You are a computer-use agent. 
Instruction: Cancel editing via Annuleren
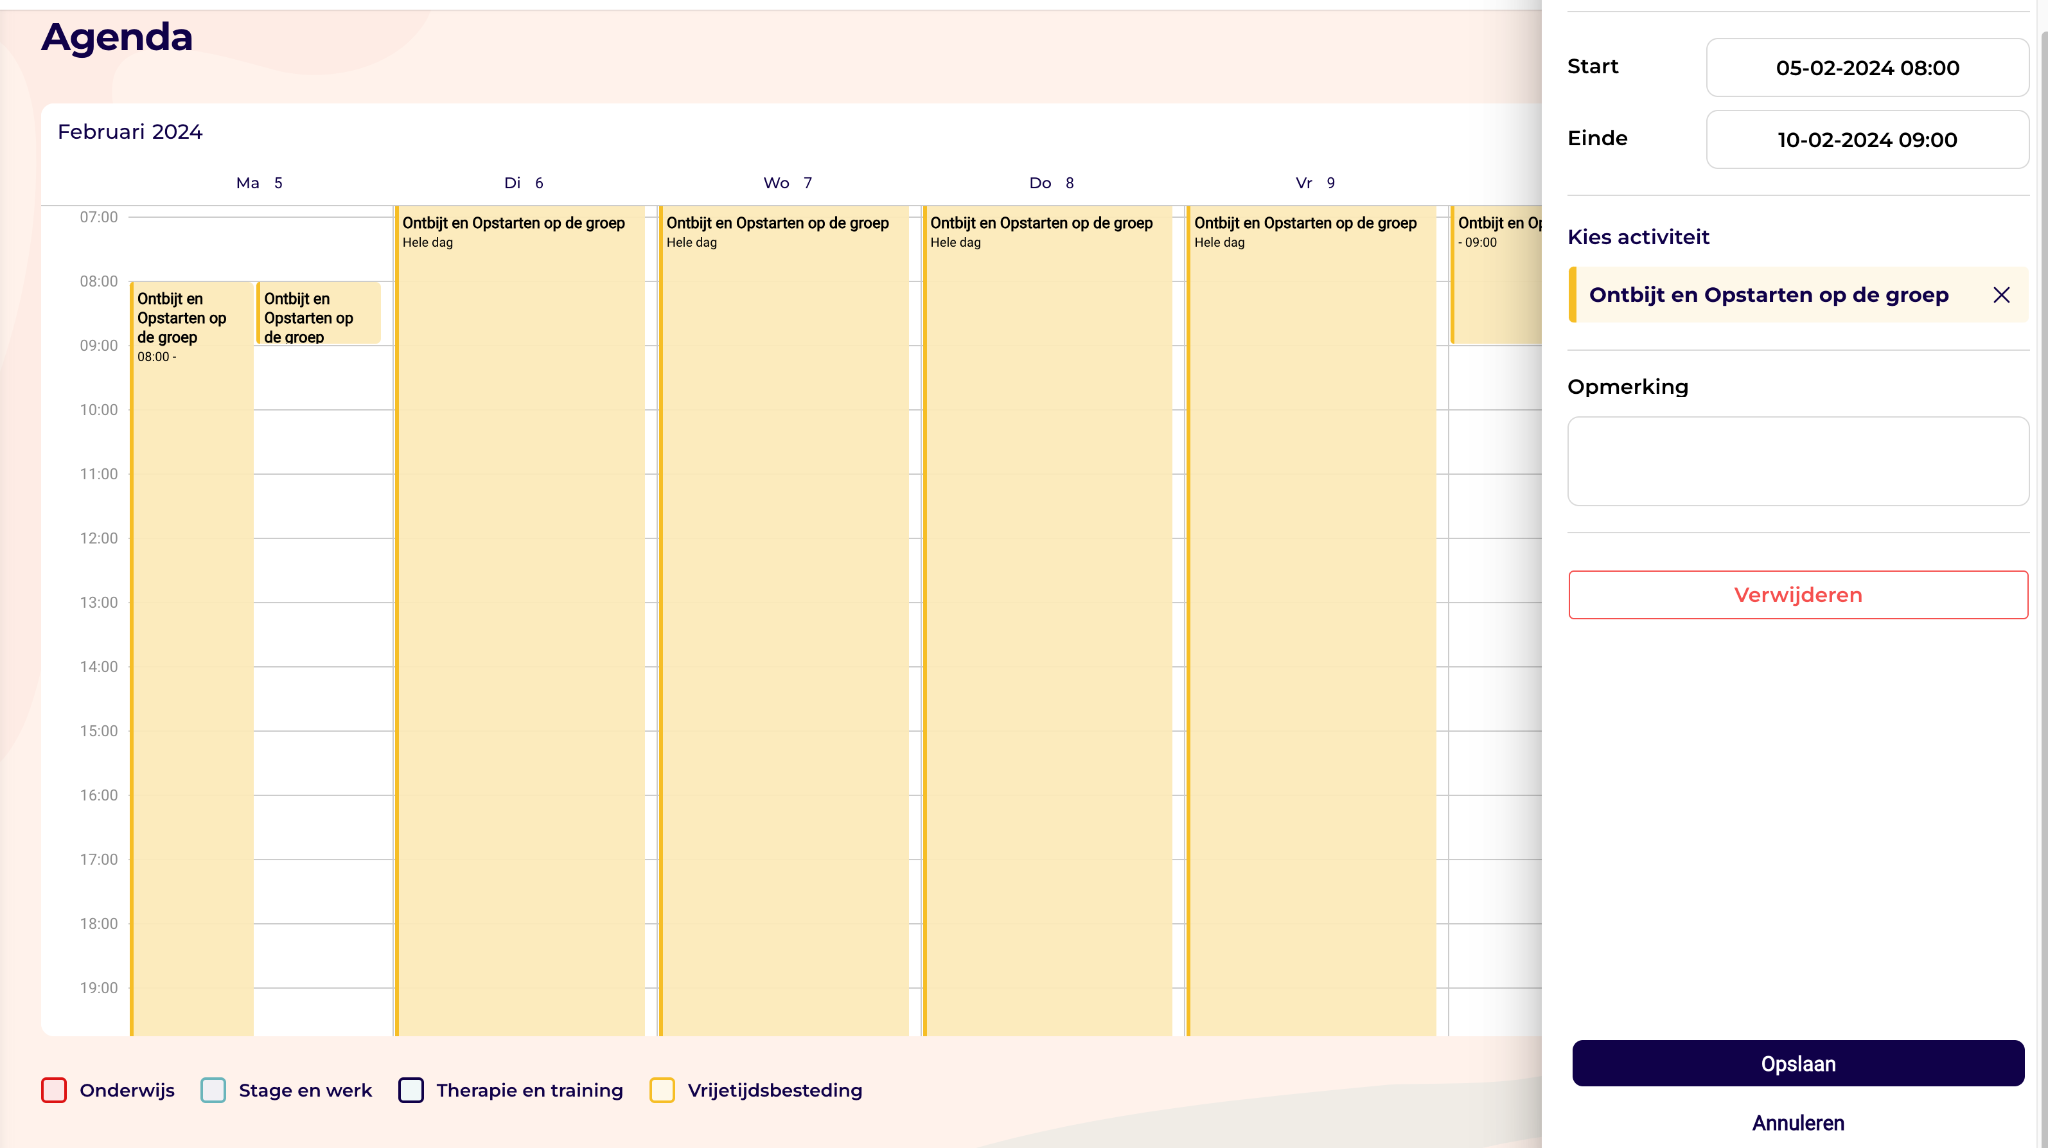tap(1798, 1123)
